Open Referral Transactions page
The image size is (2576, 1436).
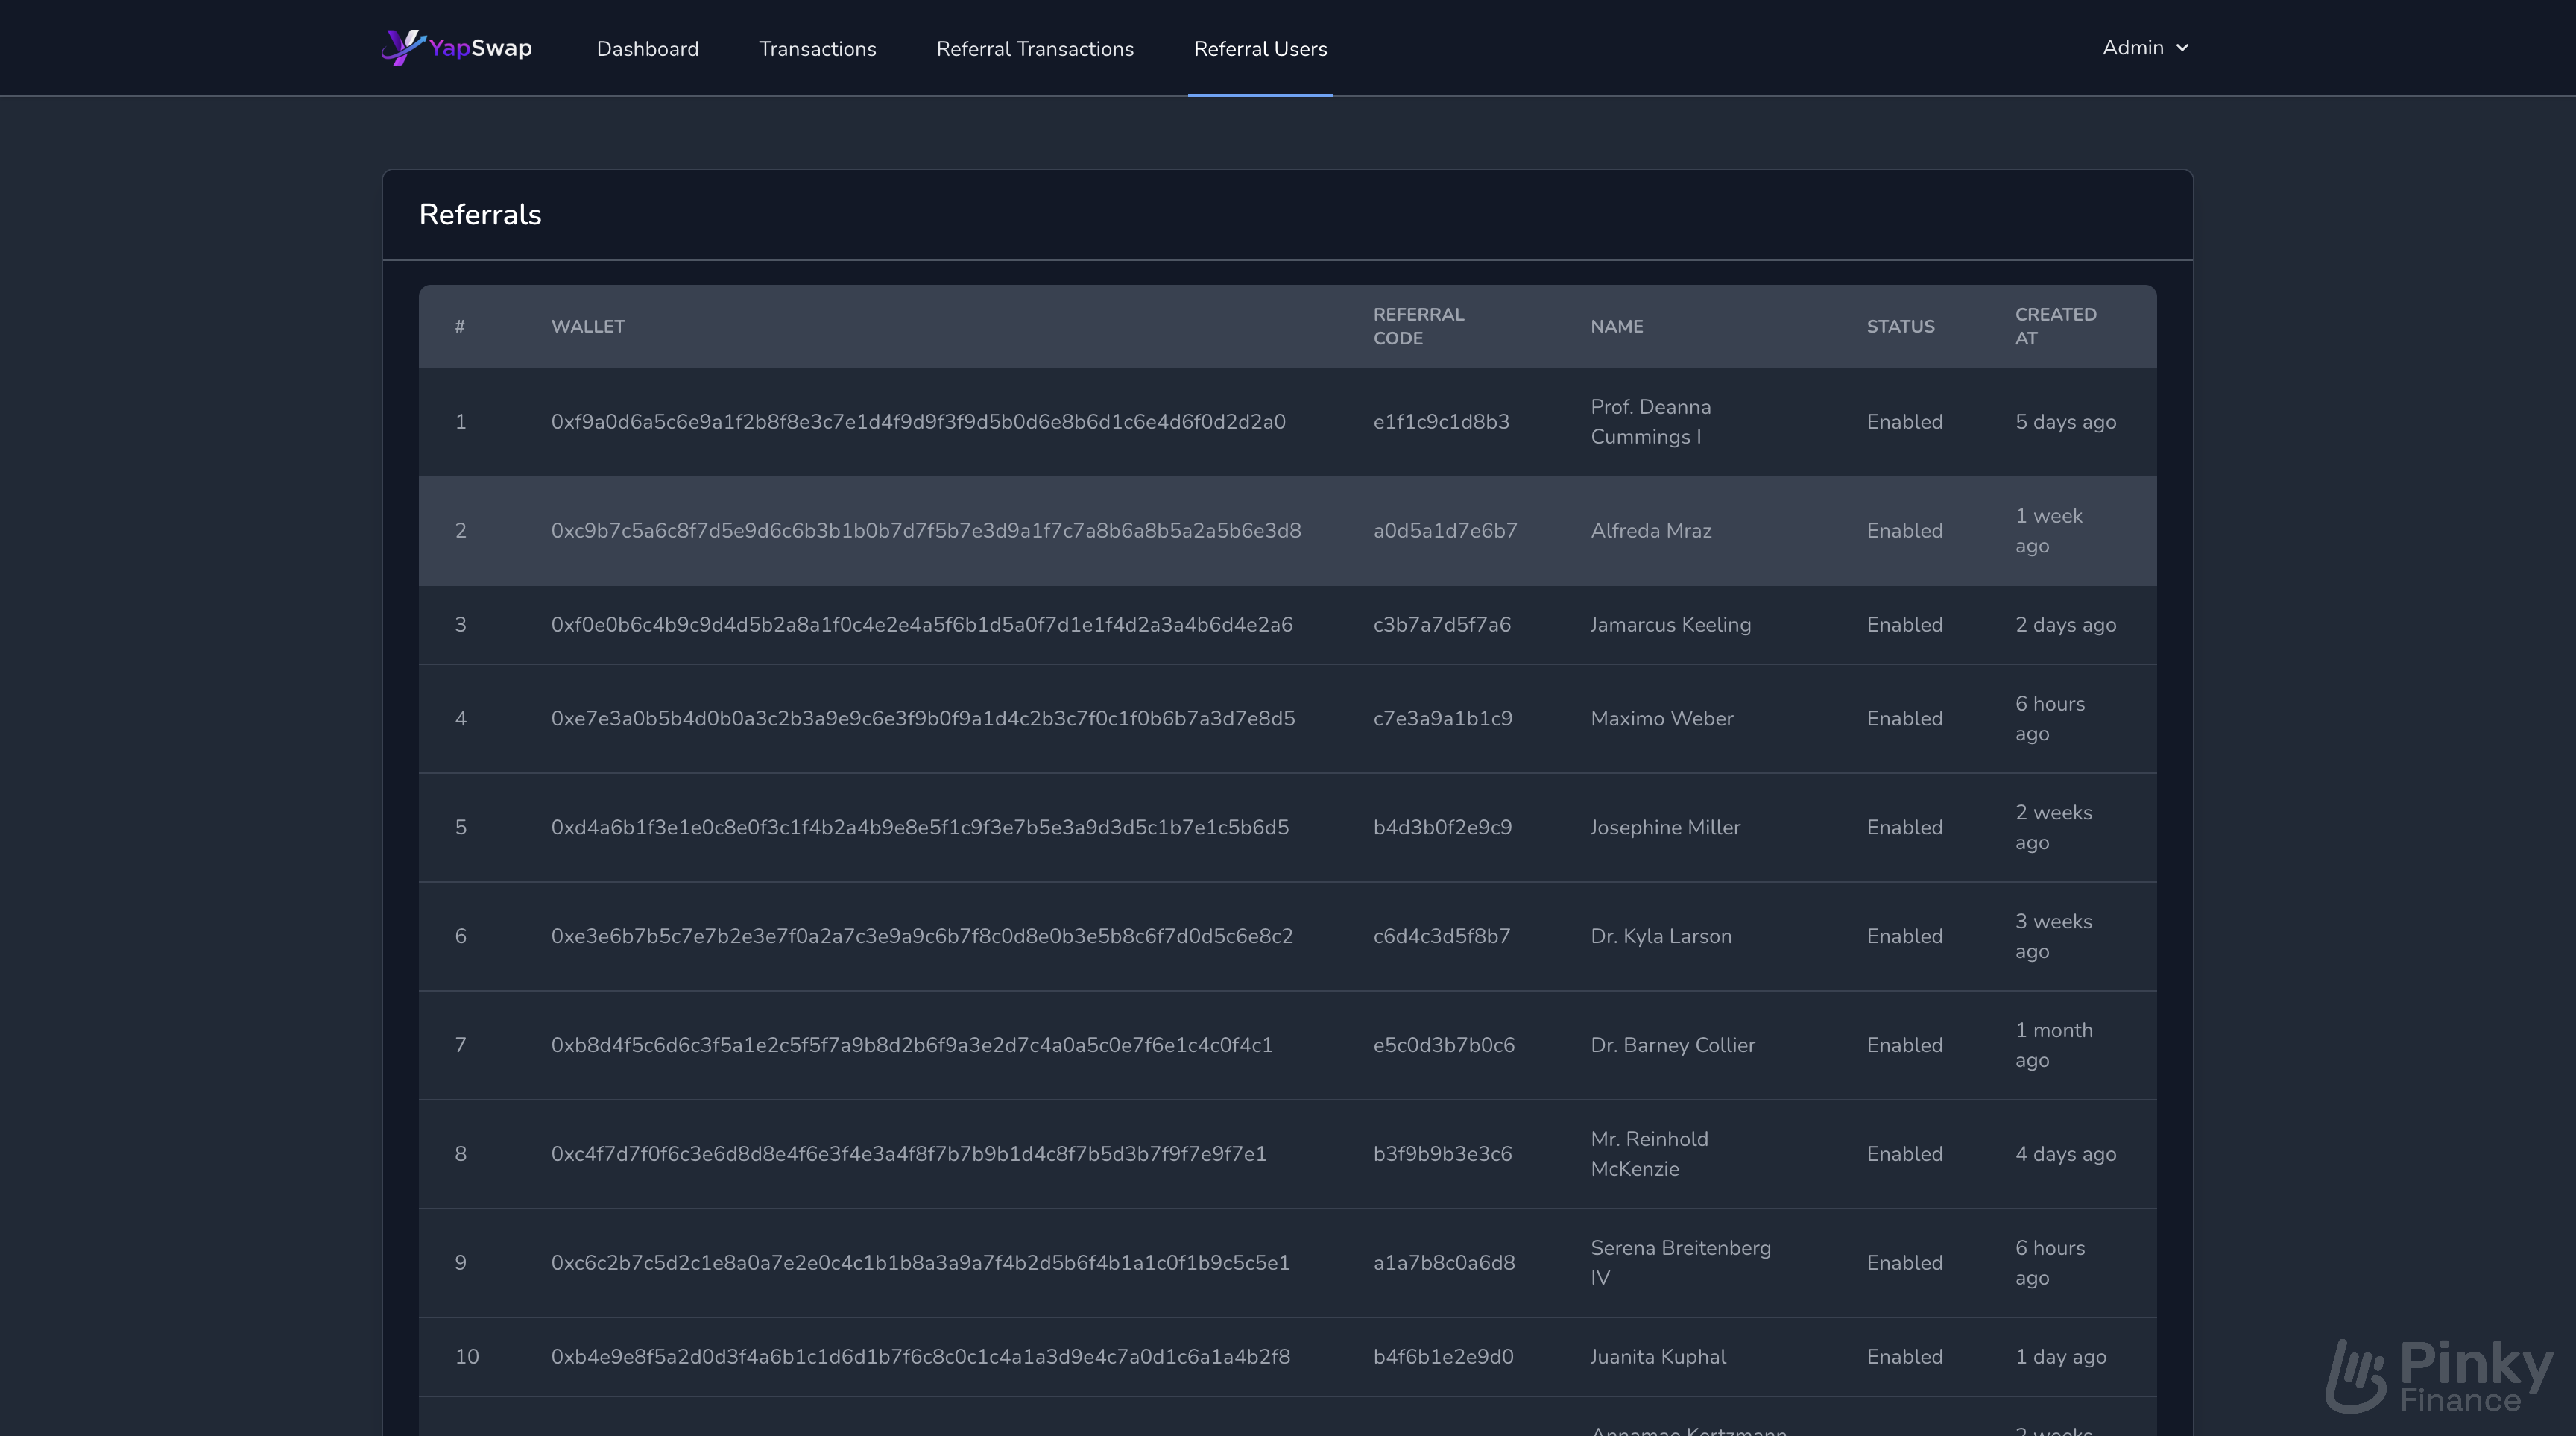pos(1035,48)
